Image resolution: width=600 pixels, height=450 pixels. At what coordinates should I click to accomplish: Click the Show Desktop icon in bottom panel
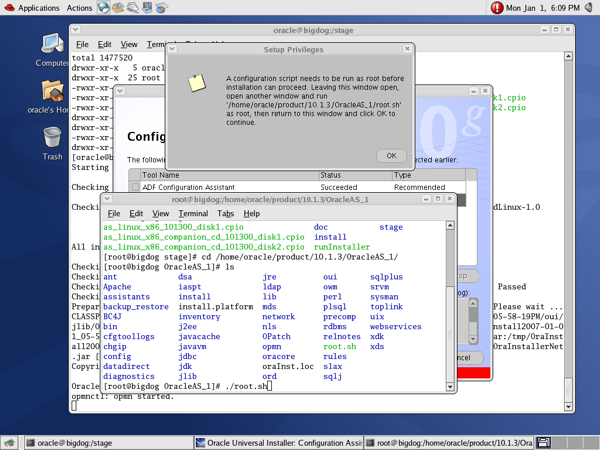9,443
